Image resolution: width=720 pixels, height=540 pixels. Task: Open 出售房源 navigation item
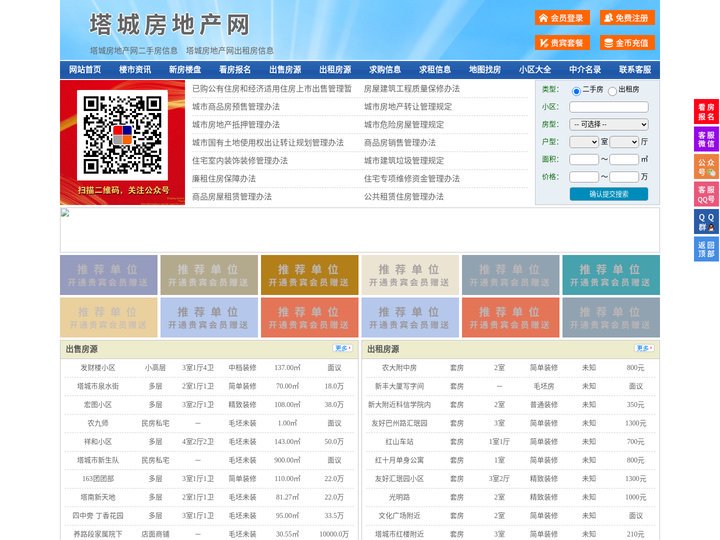tap(285, 70)
